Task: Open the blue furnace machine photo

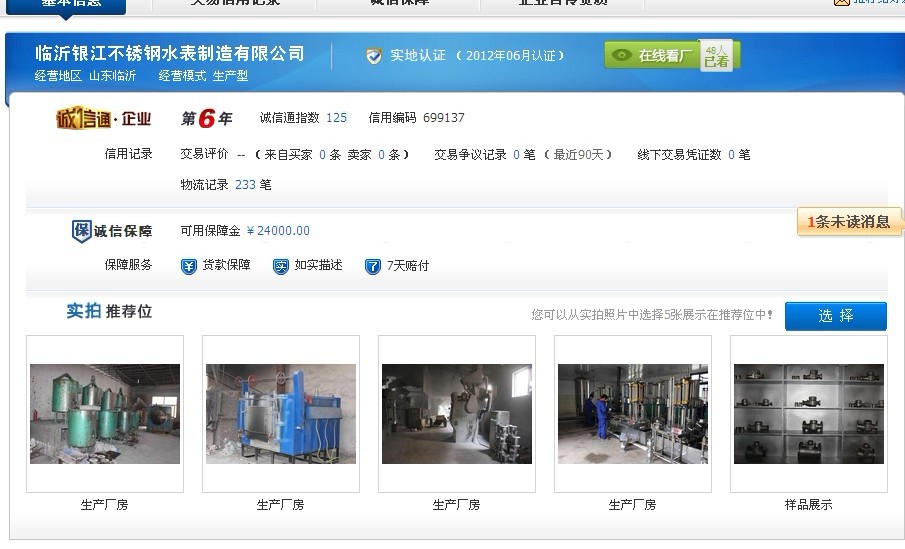Action: tap(281, 413)
